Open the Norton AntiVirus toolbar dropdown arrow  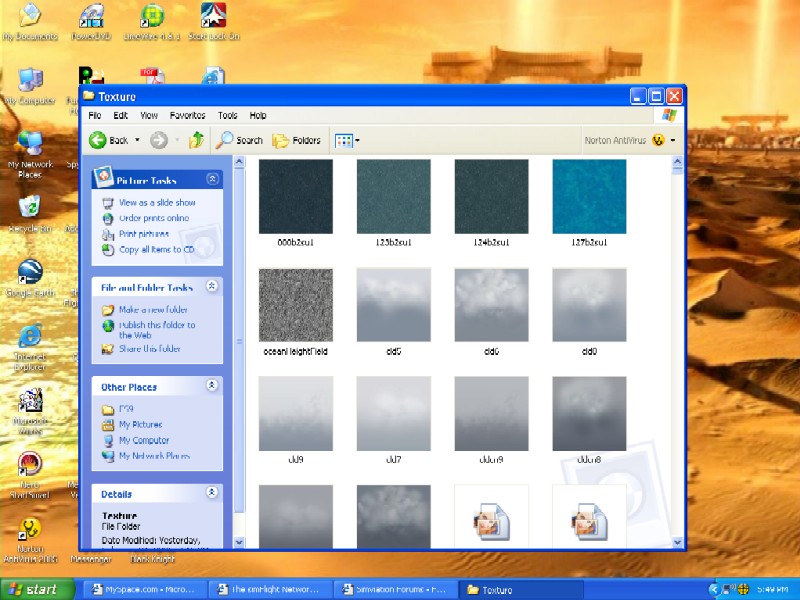click(673, 140)
